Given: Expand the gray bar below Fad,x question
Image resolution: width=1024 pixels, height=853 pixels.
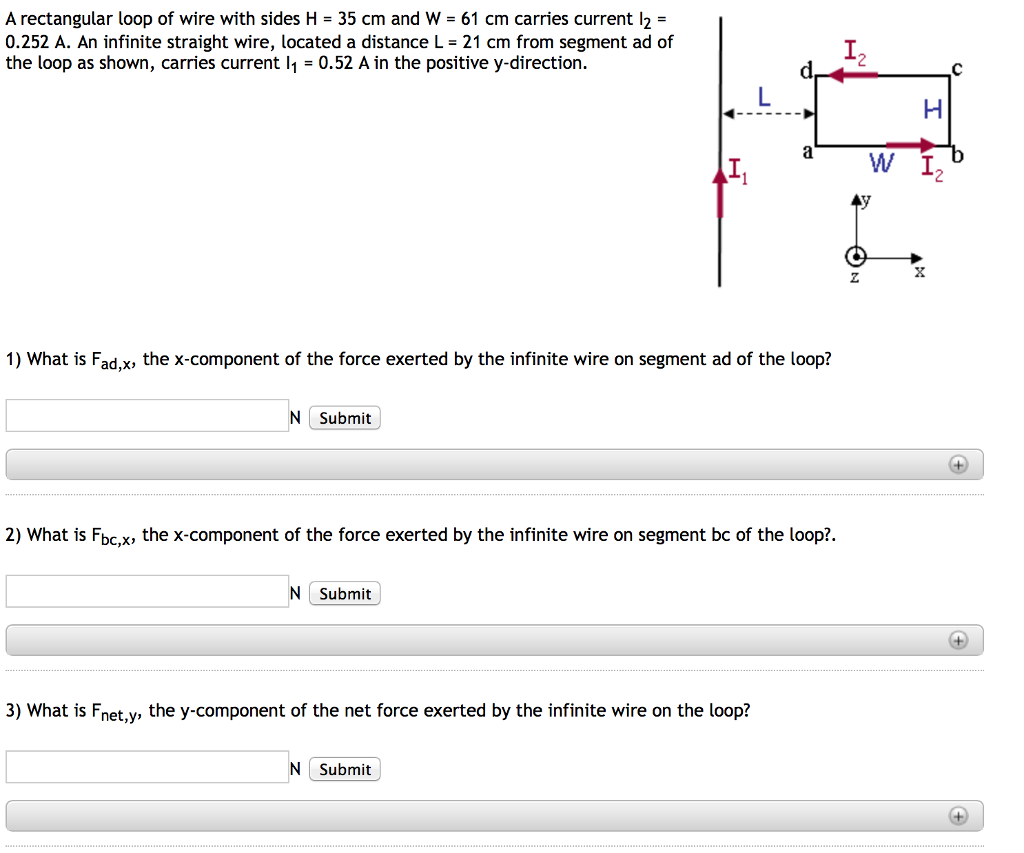Looking at the screenshot, I should 494,464.
